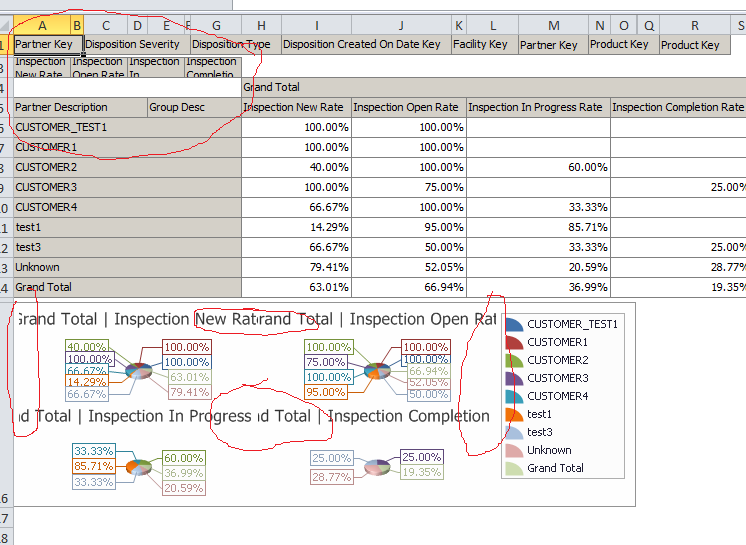Click the test3 legend entry text
This screenshot has height=545, width=746.
coord(540,432)
